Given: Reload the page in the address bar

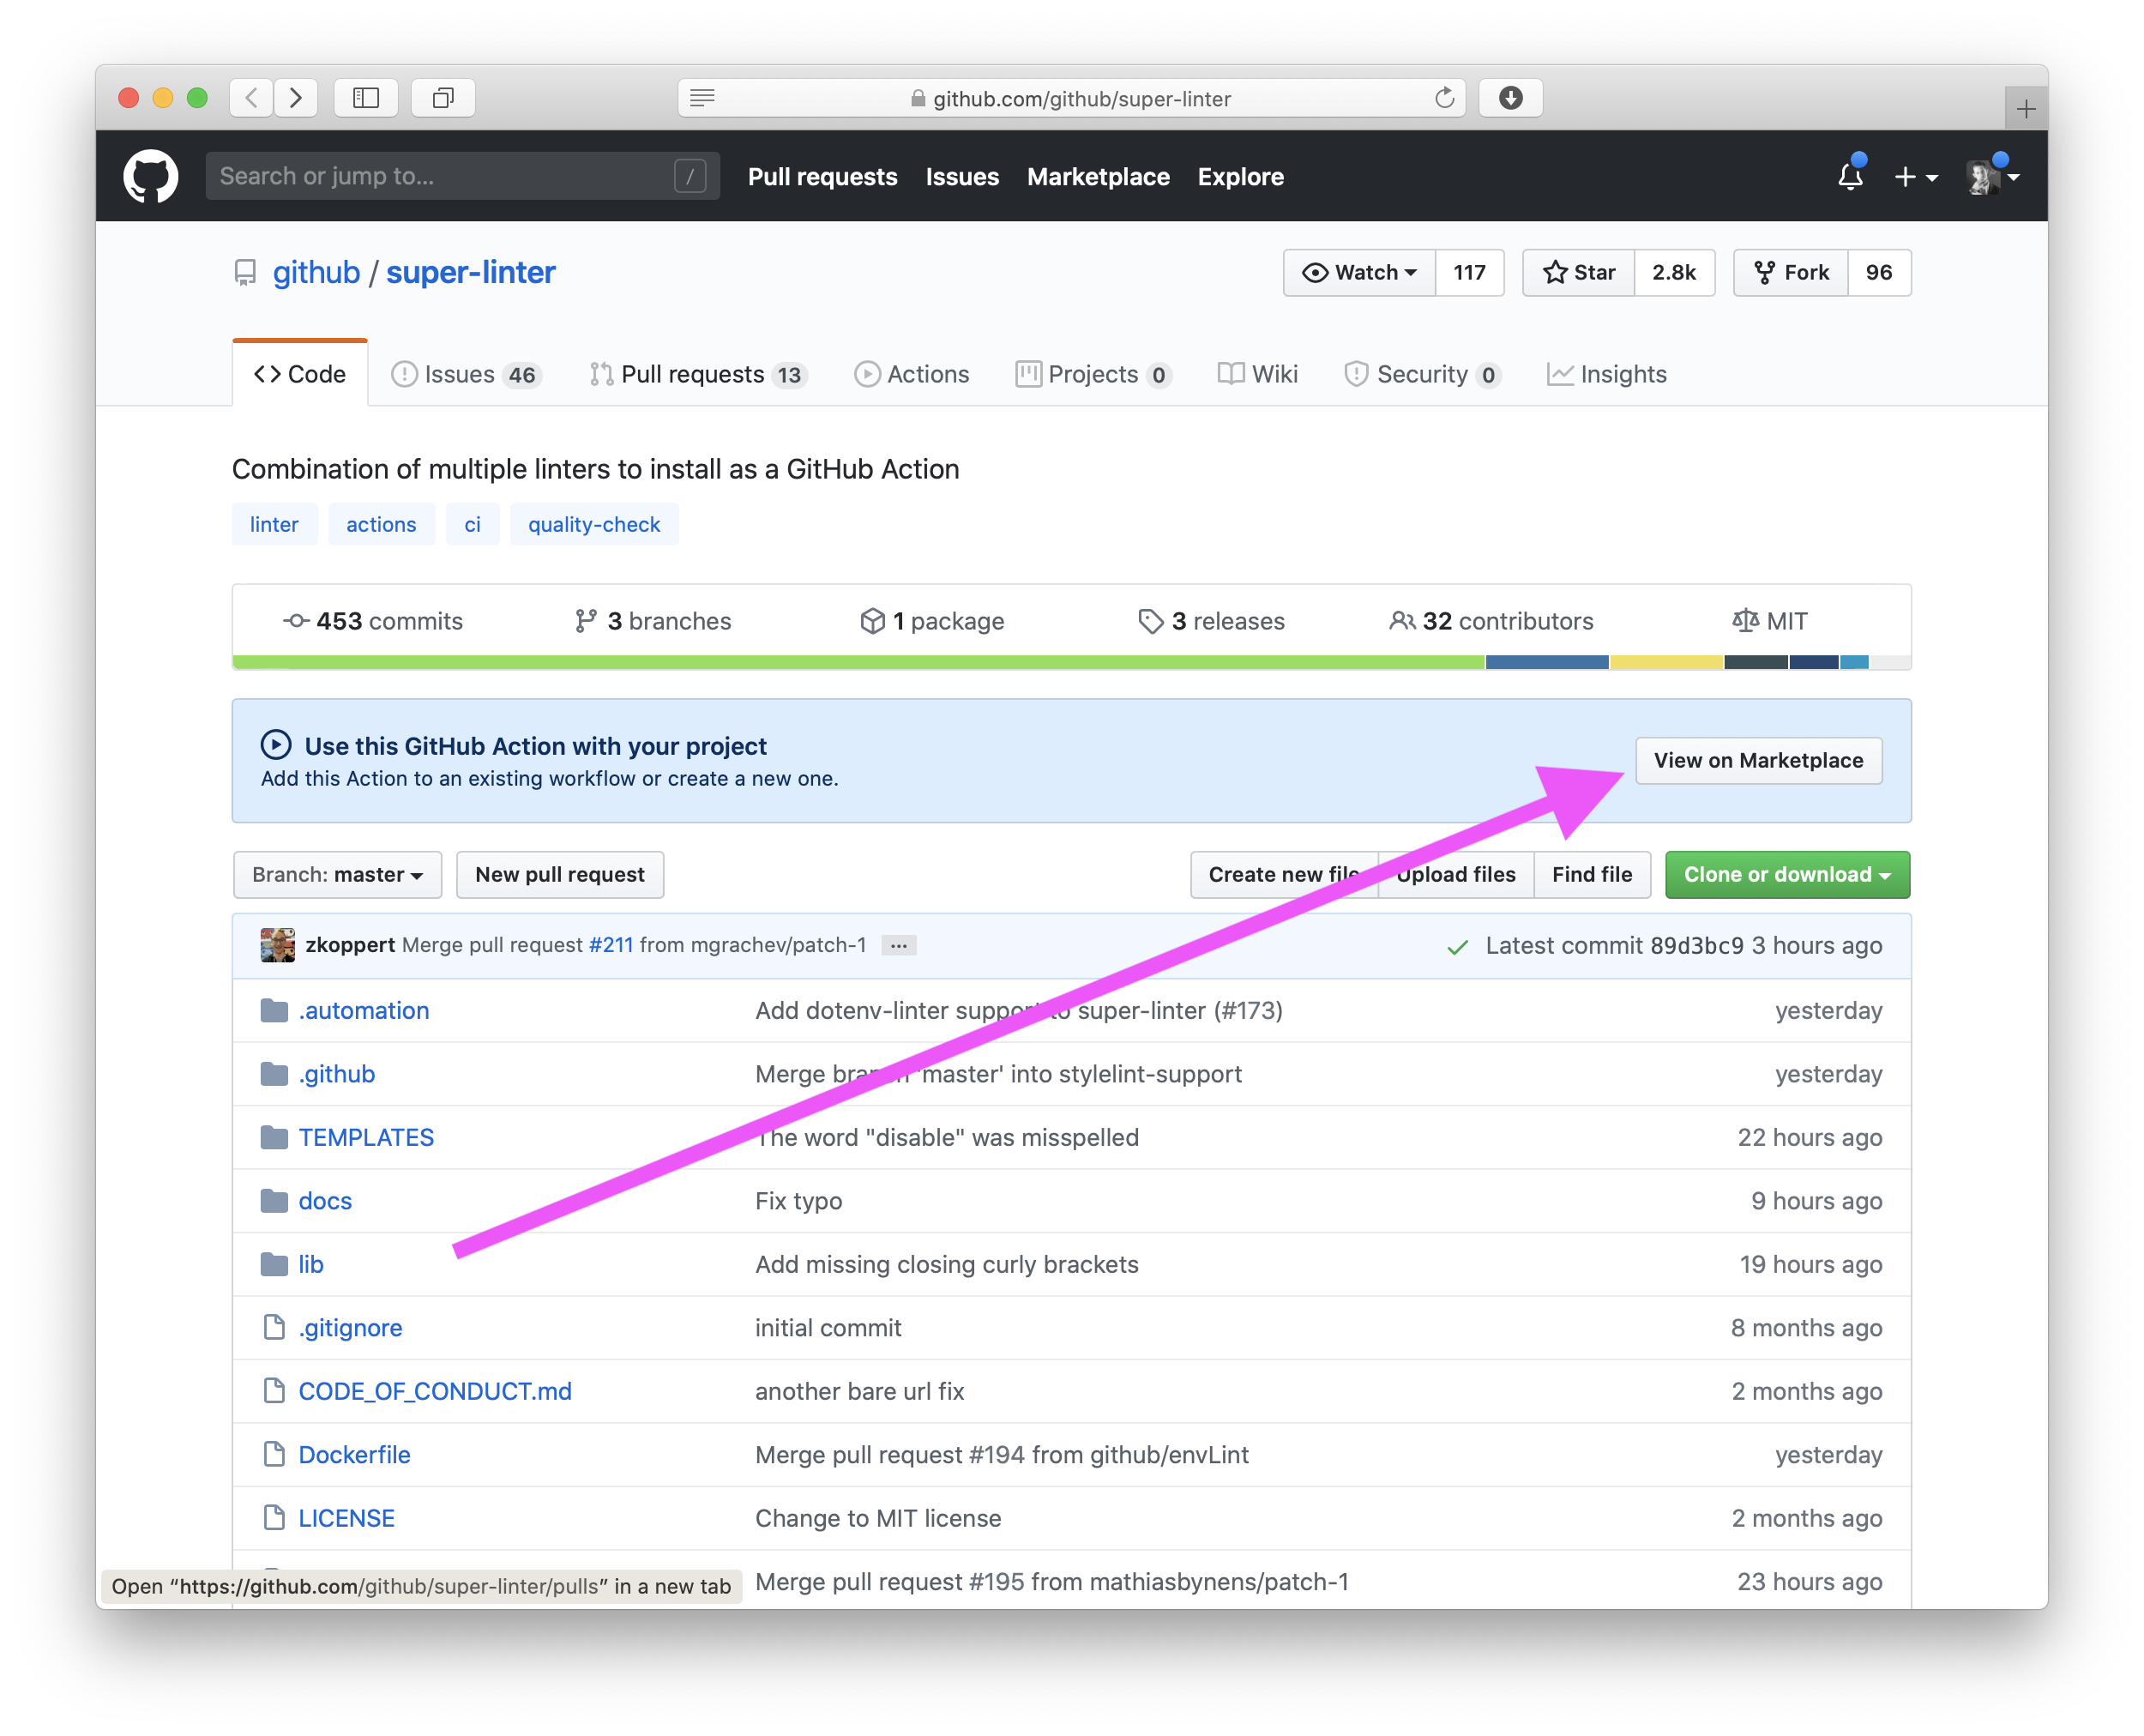Looking at the screenshot, I should (x=1444, y=98).
